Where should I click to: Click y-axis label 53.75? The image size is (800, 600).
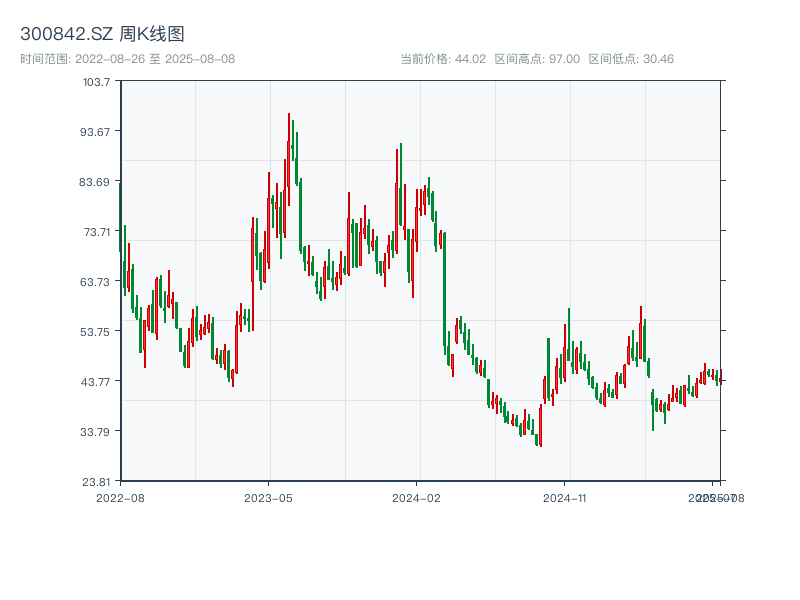coord(95,332)
